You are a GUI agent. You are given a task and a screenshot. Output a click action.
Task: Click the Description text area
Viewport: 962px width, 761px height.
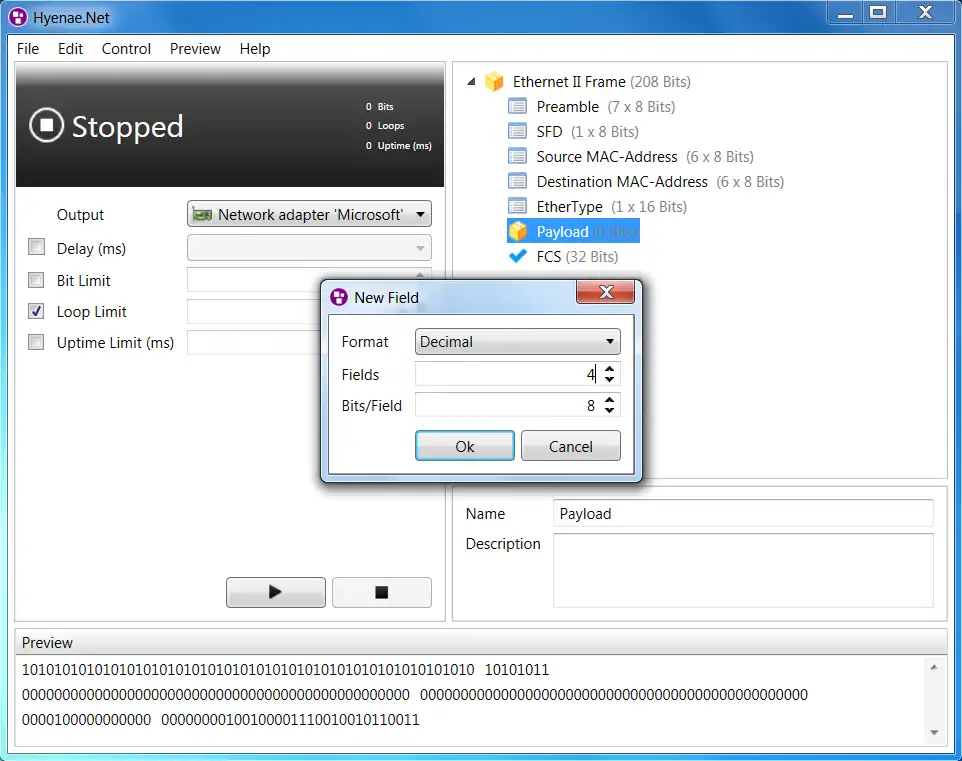[x=743, y=570]
